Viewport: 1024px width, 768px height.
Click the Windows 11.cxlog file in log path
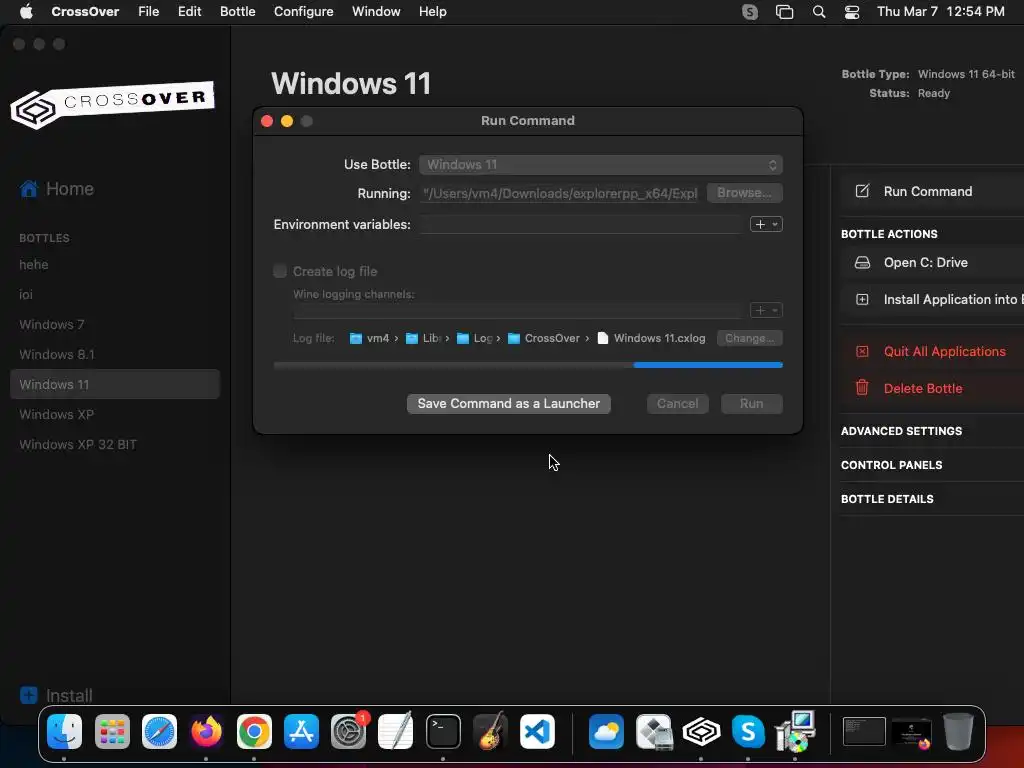point(651,338)
